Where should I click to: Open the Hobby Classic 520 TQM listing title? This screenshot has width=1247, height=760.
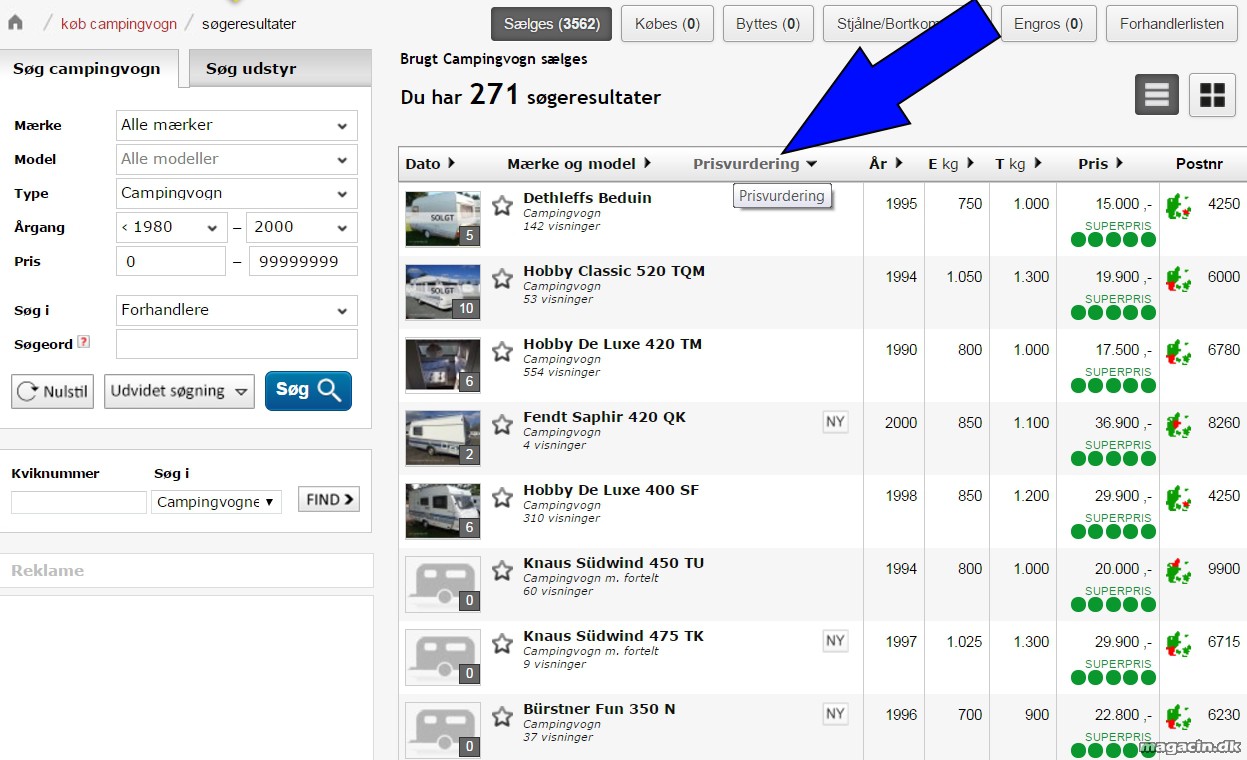pos(614,271)
